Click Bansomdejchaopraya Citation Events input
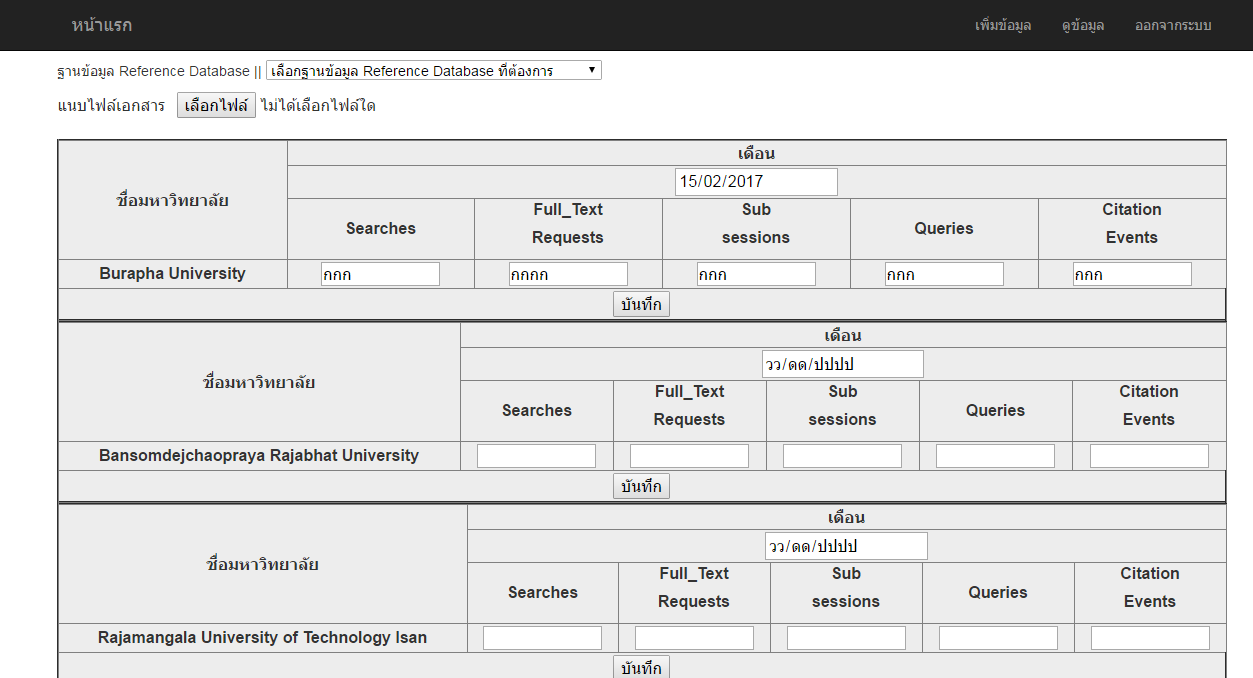The image size is (1253, 678). coord(1149,456)
